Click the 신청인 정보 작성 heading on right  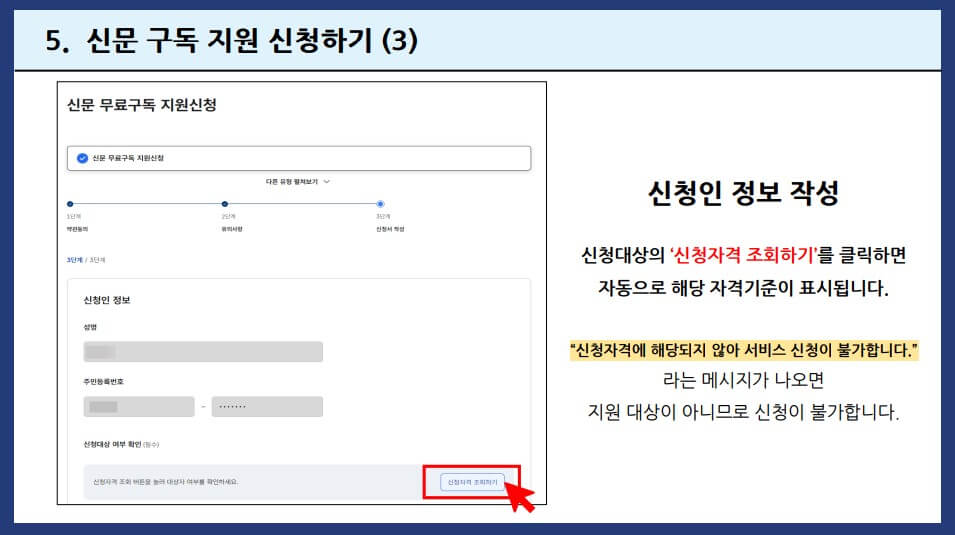pyautogui.click(x=743, y=193)
